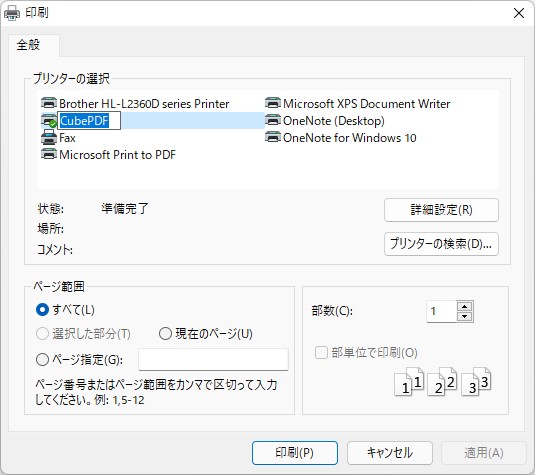Click the 適用(A) apply button
This screenshot has height=475, width=535.
point(484,453)
